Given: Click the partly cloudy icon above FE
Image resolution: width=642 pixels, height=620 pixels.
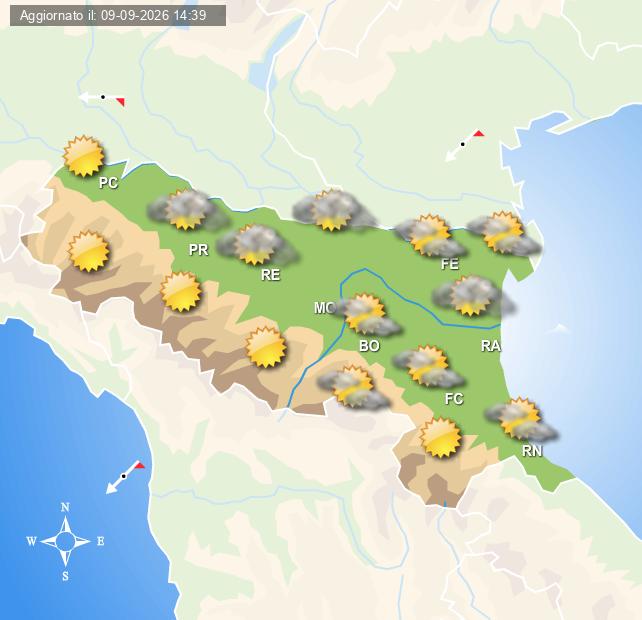Looking at the screenshot, I should point(431,236).
